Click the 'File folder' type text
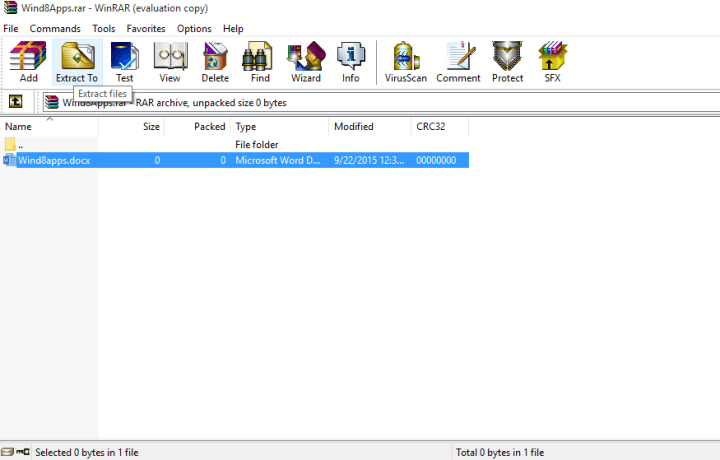Image resolution: width=720 pixels, height=460 pixels. click(x=257, y=145)
